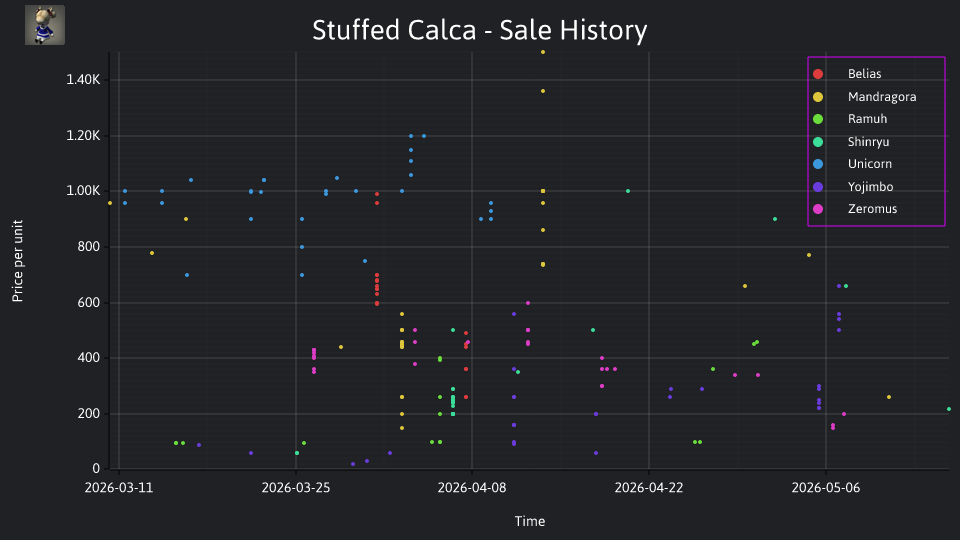
Task: Click the 2026-04-22 x-axis date label
Action: 649,487
